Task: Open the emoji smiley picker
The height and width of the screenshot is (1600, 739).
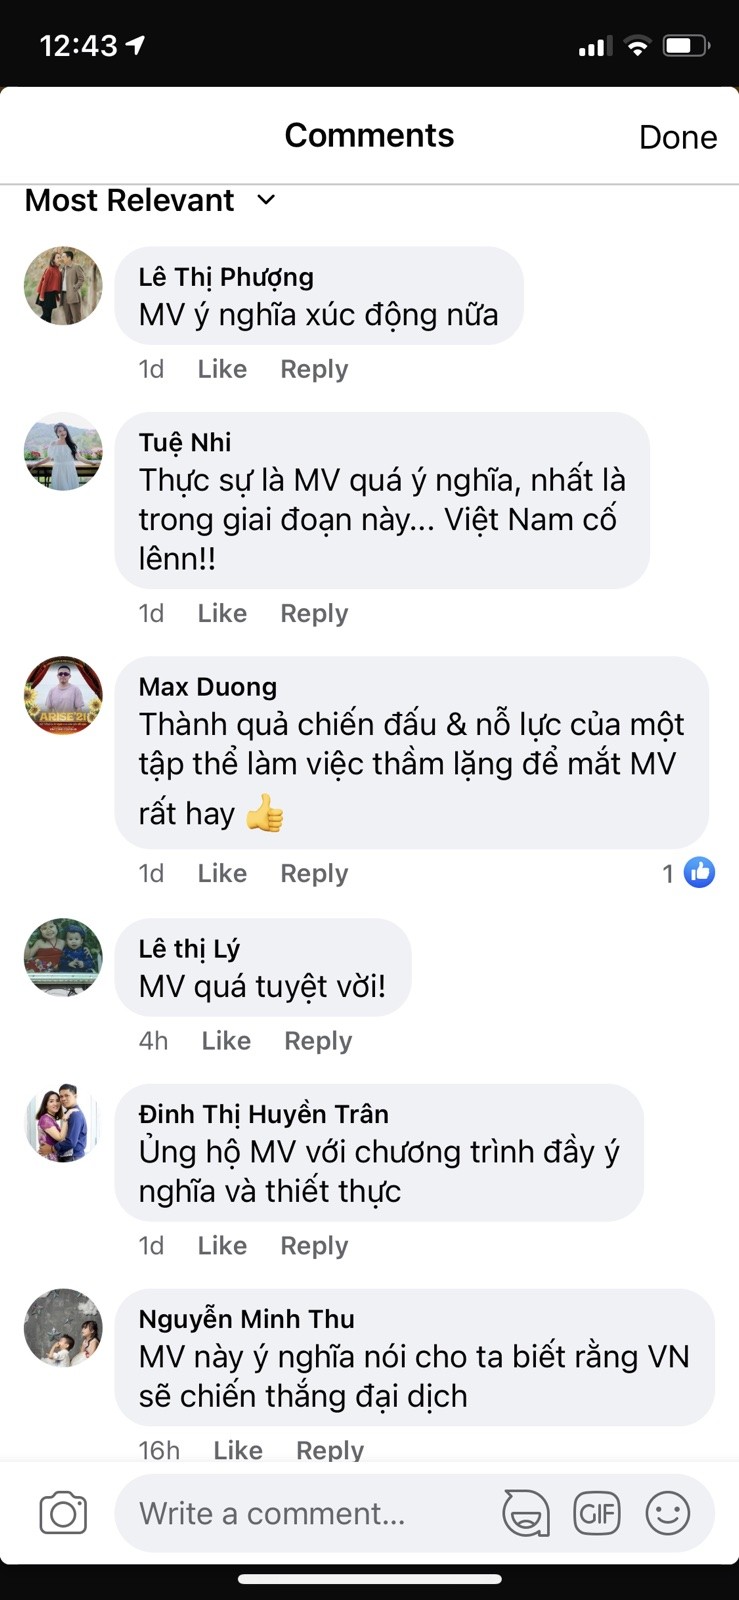Action: 668,1513
